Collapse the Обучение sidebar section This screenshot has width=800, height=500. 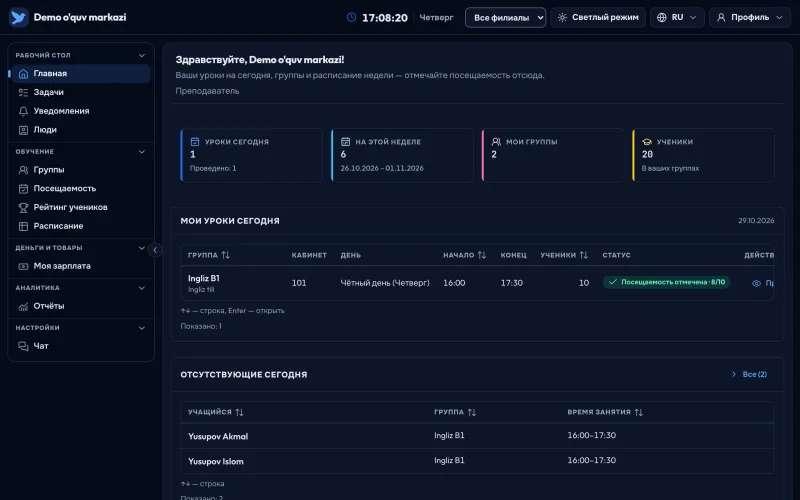142,152
